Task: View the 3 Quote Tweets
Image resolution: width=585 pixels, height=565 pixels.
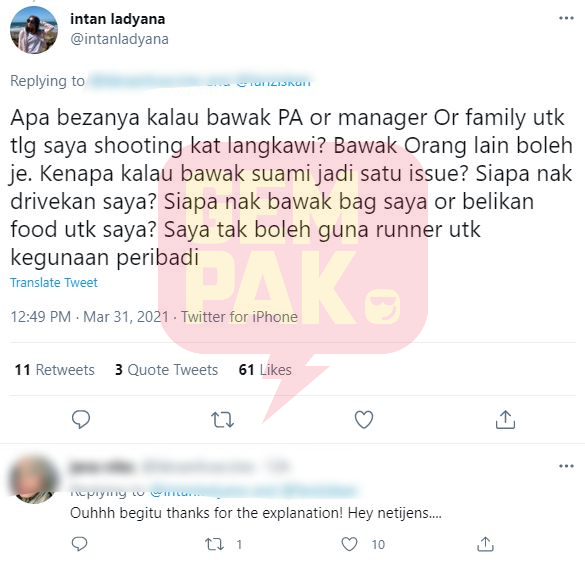Action: click(x=166, y=370)
